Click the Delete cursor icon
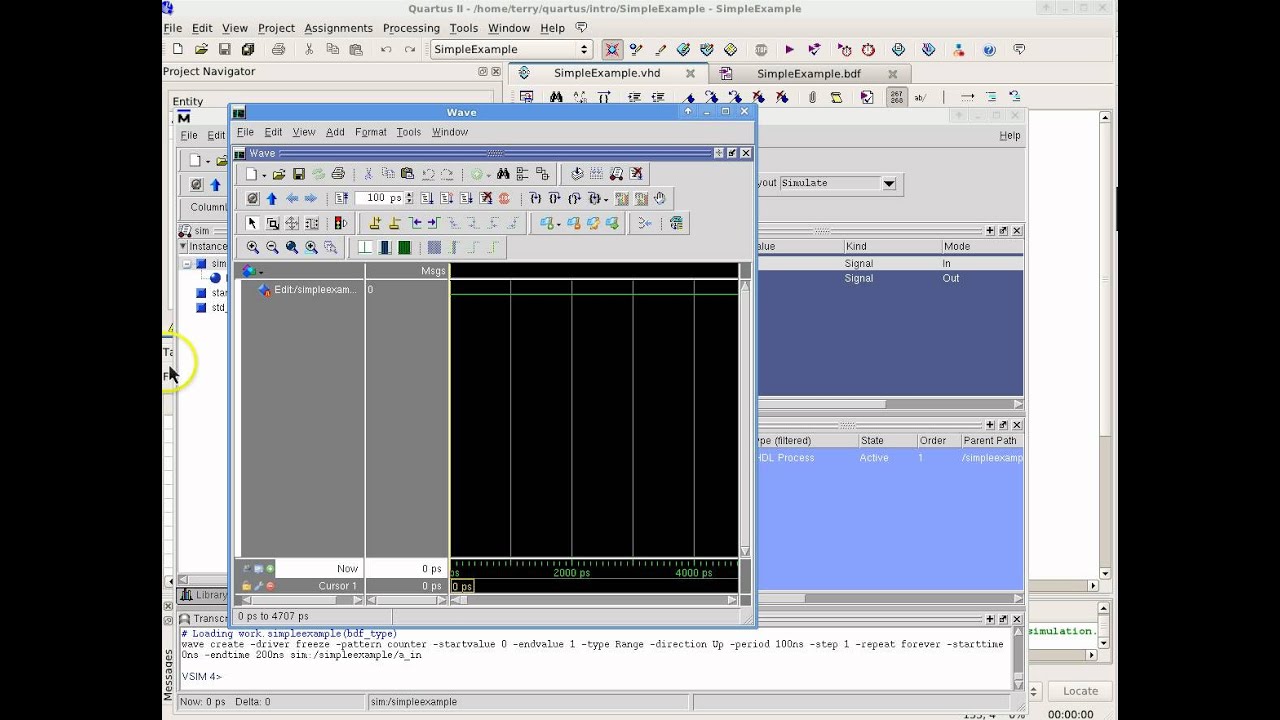This screenshot has width=1280, height=720. click(x=394, y=223)
